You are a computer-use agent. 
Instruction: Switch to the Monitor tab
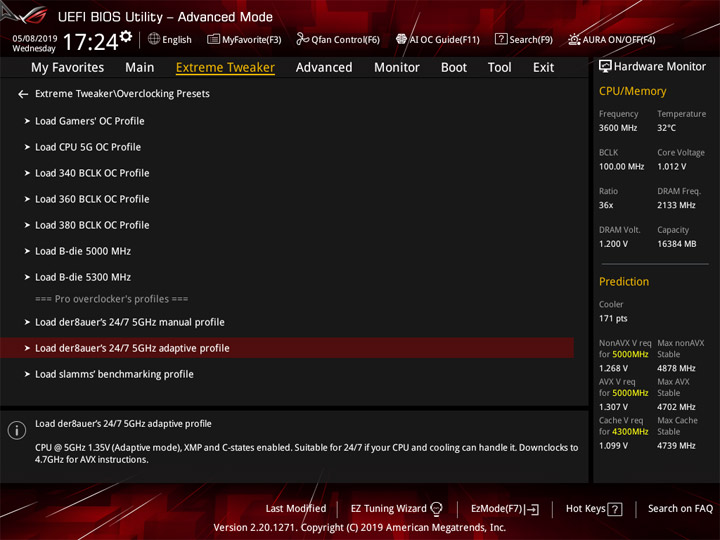(397, 68)
